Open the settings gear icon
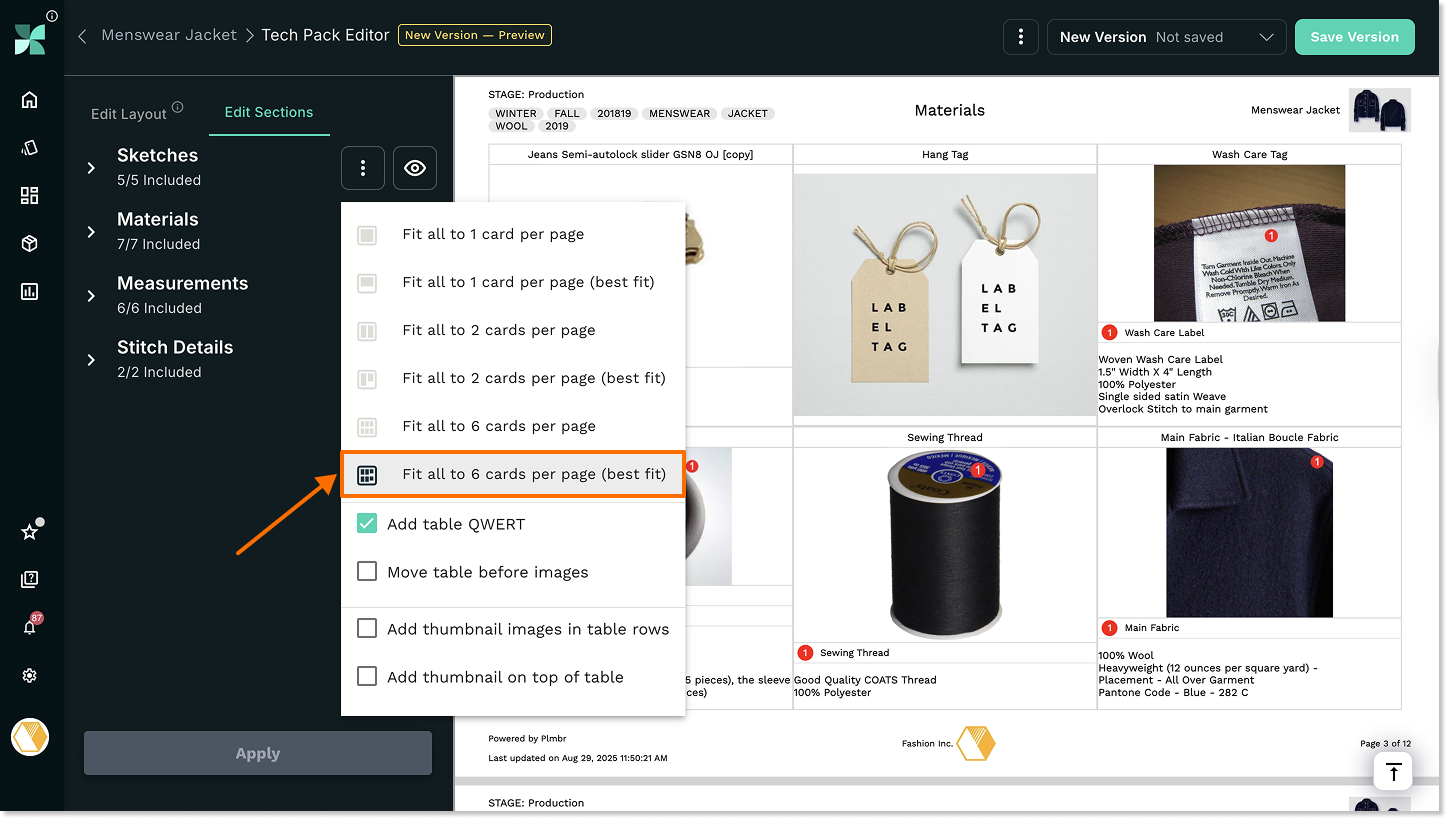Screen dimensions: 1447x819 click(29, 676)
